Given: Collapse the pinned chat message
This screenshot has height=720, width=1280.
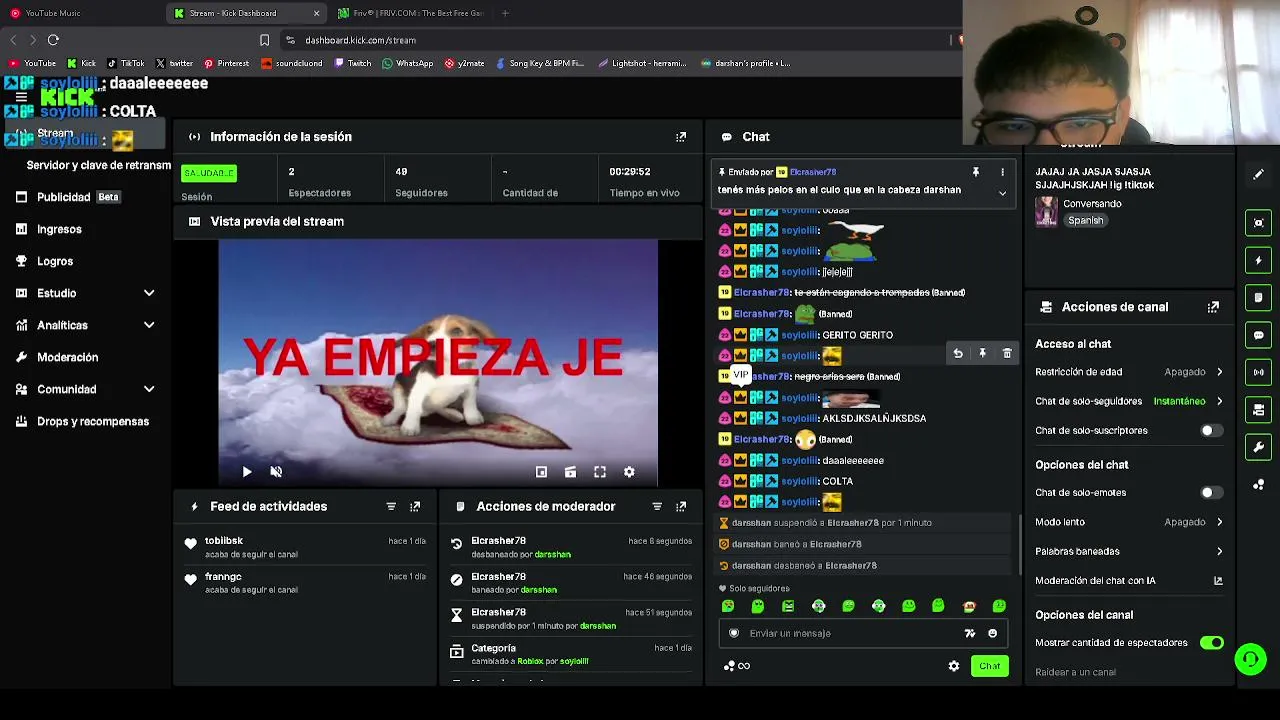Looking at the screenshot, I should click(1002, 193).
